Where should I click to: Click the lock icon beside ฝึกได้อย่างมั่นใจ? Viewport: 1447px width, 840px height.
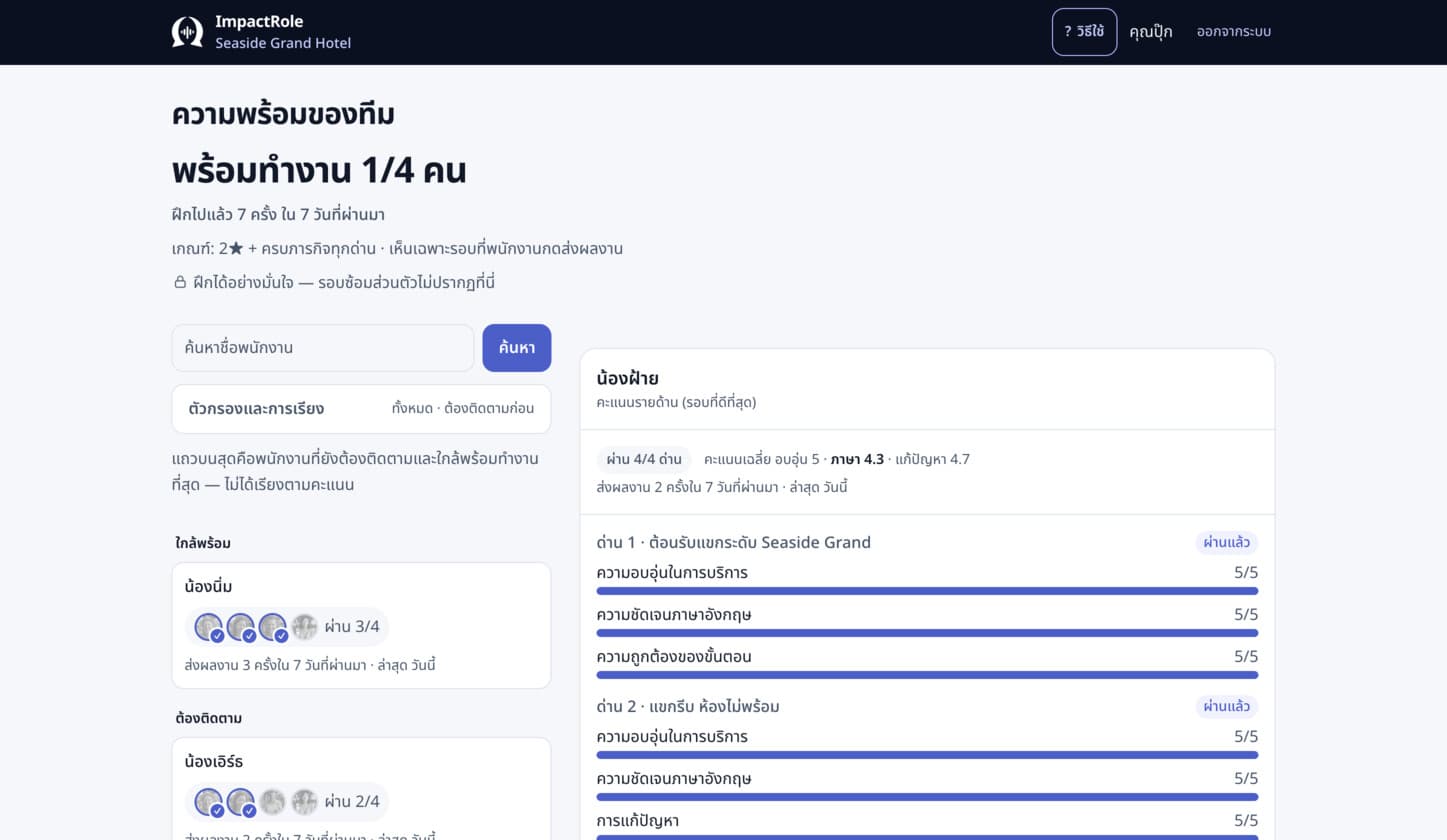(x=180, y=283)
